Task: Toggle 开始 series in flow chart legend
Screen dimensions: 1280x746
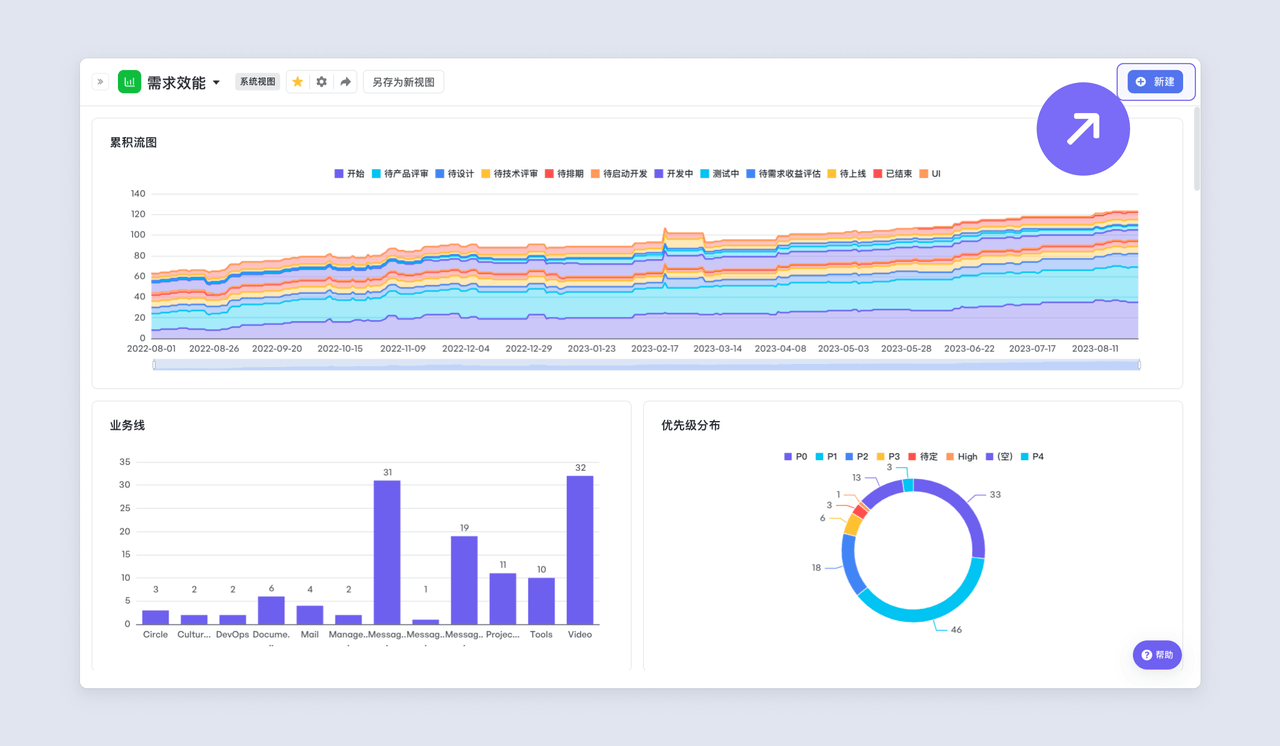Action: pos(349,174)
